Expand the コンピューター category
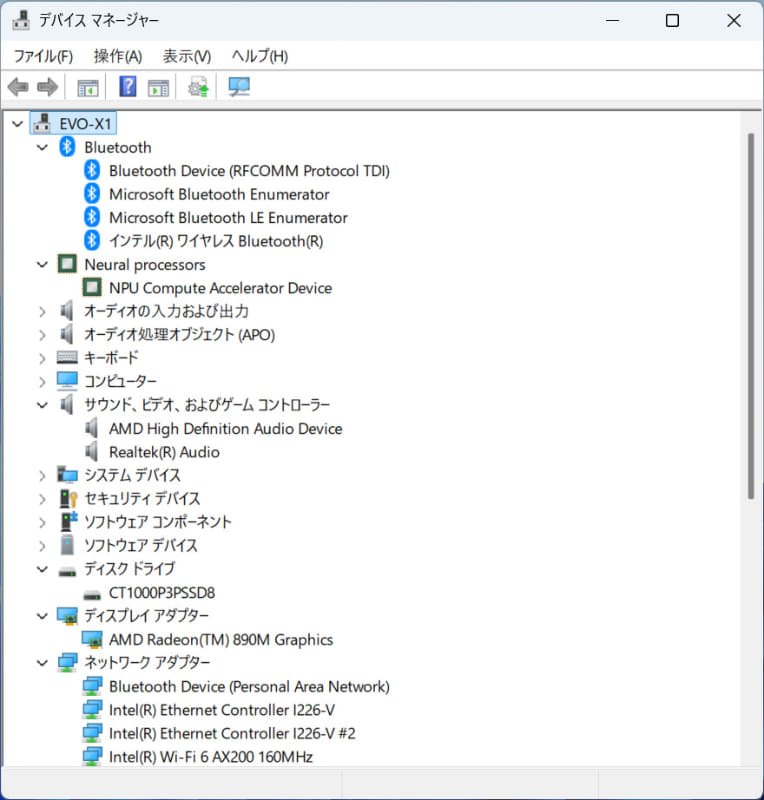 tap(42, 382)
